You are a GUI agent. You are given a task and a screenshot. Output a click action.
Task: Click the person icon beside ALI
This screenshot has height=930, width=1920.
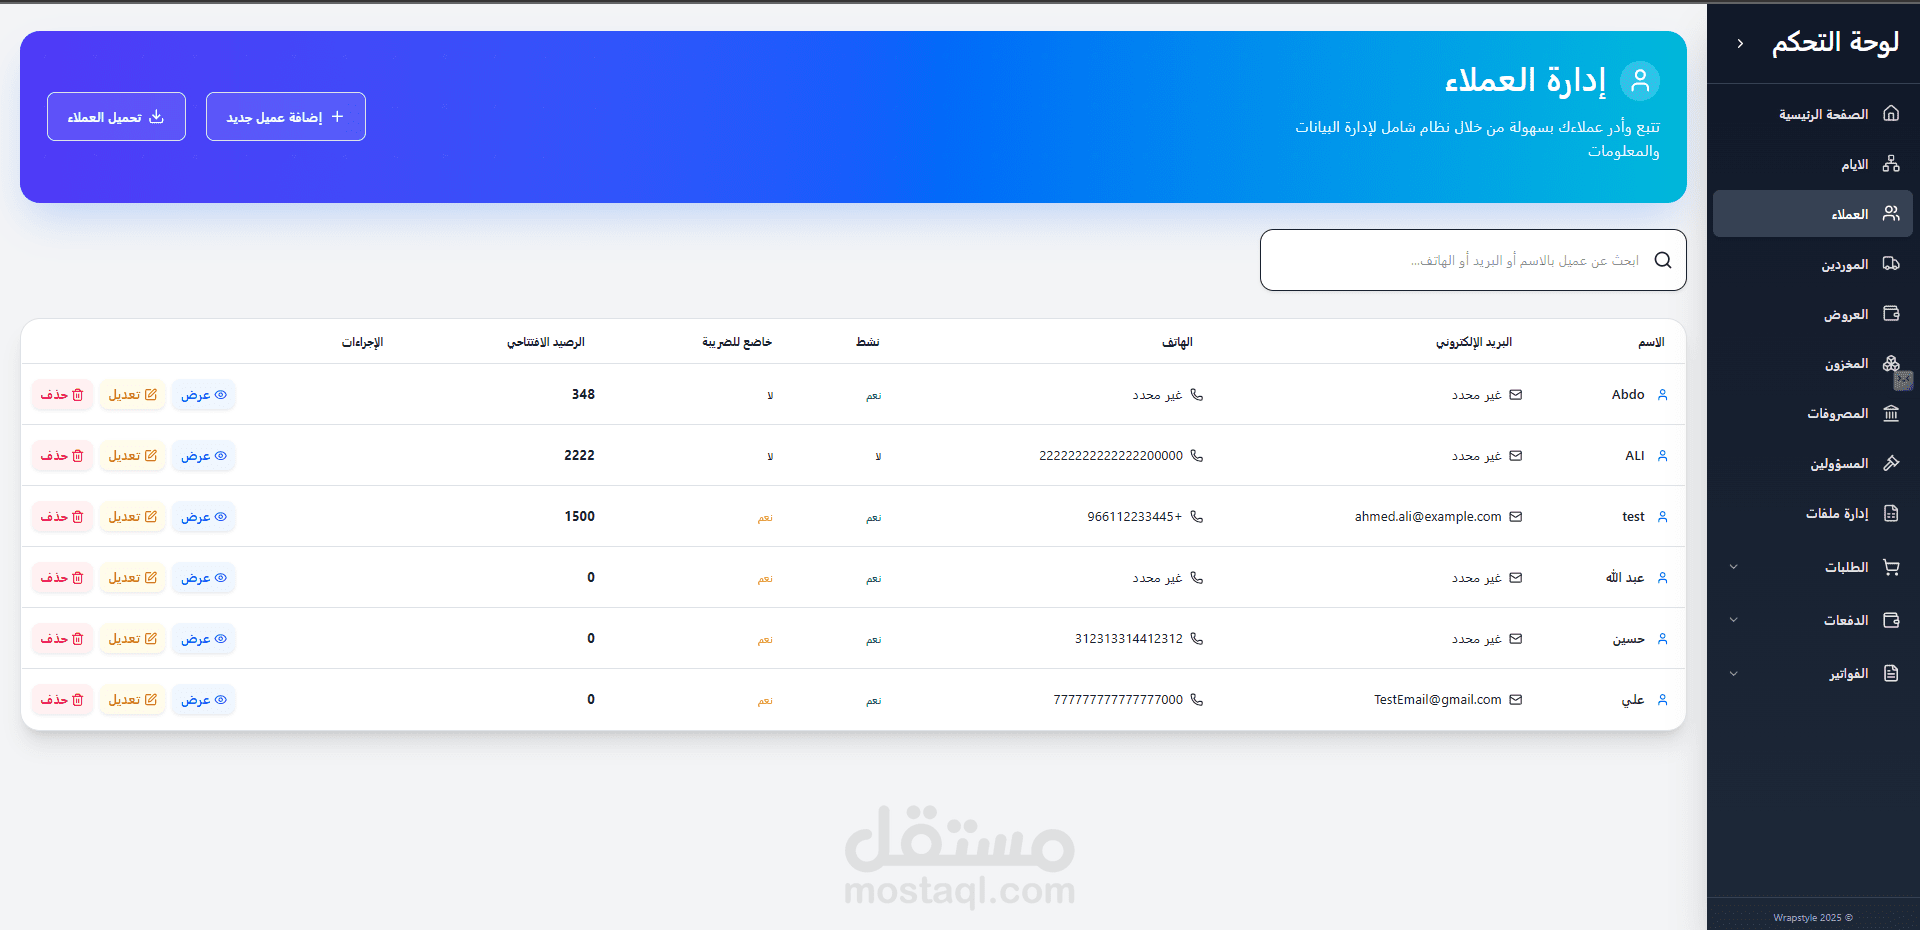[x=1663, y=456]
